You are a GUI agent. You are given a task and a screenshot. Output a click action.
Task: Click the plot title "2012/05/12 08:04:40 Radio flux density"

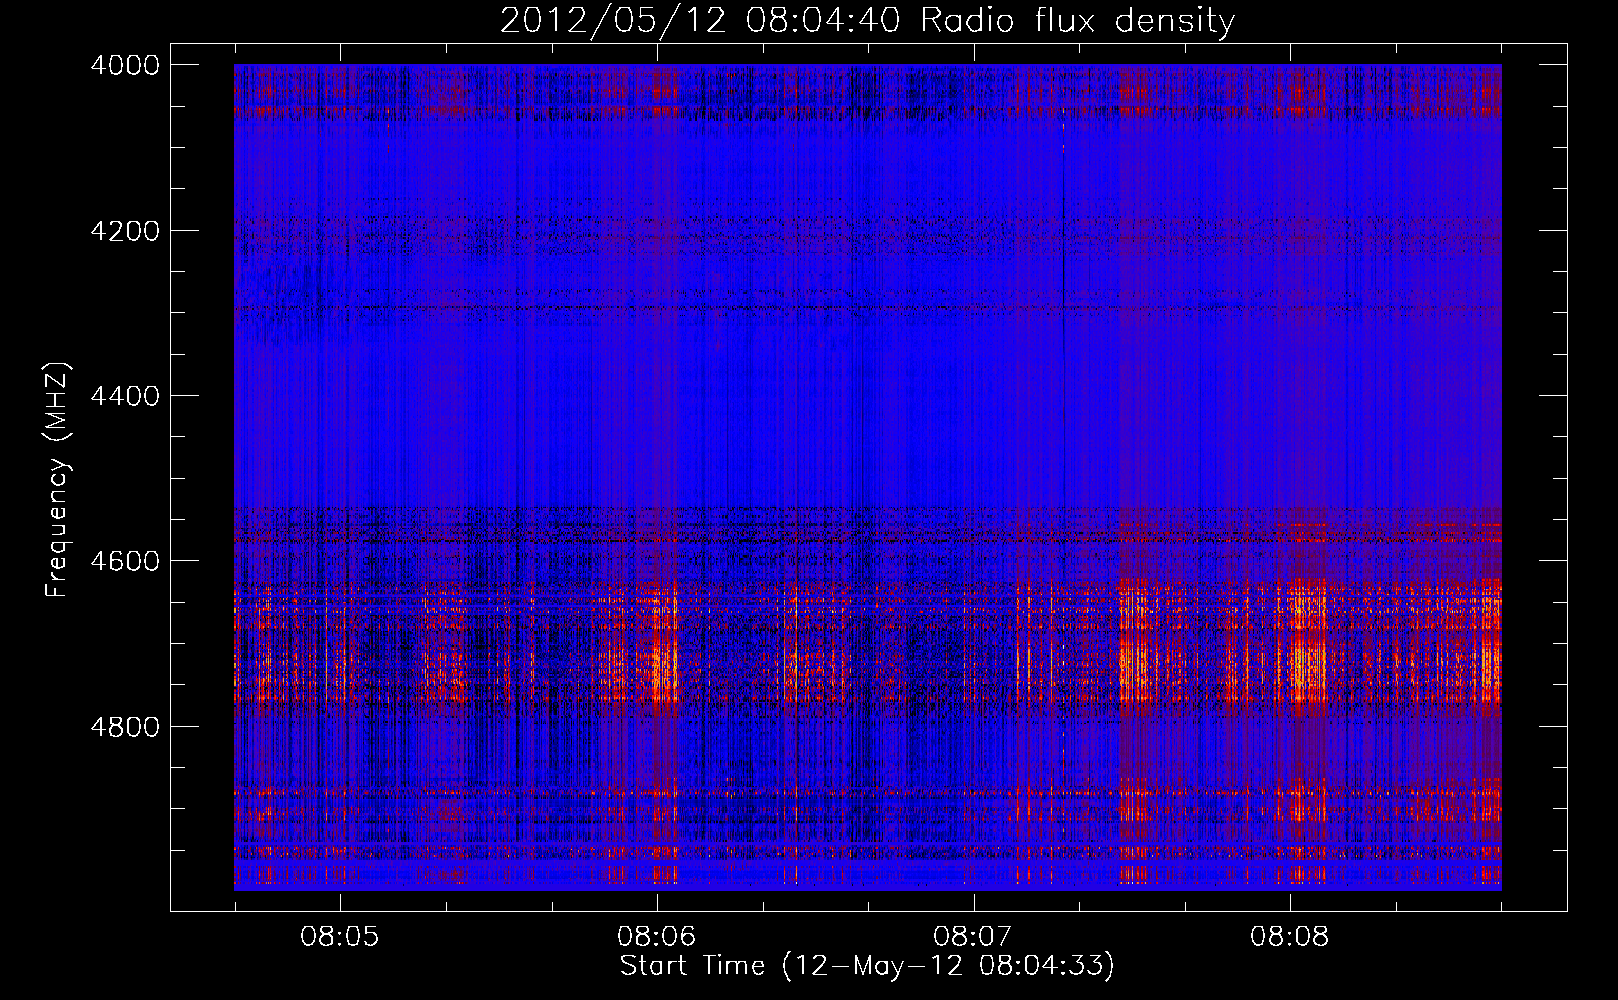click(x=867, y=21)
